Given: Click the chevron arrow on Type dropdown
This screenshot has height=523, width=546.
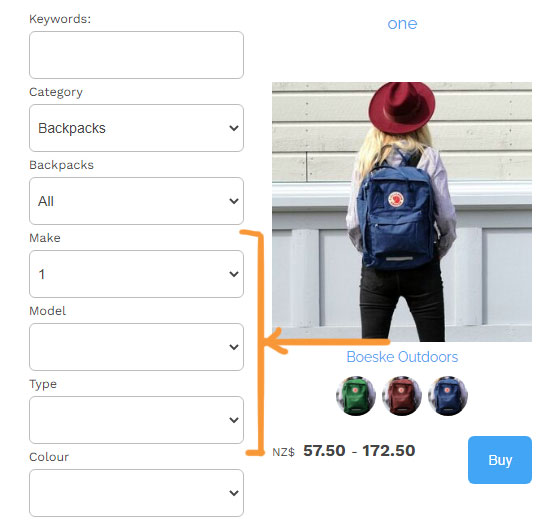Looking at the screenshot, I should (x=234, y=420).
